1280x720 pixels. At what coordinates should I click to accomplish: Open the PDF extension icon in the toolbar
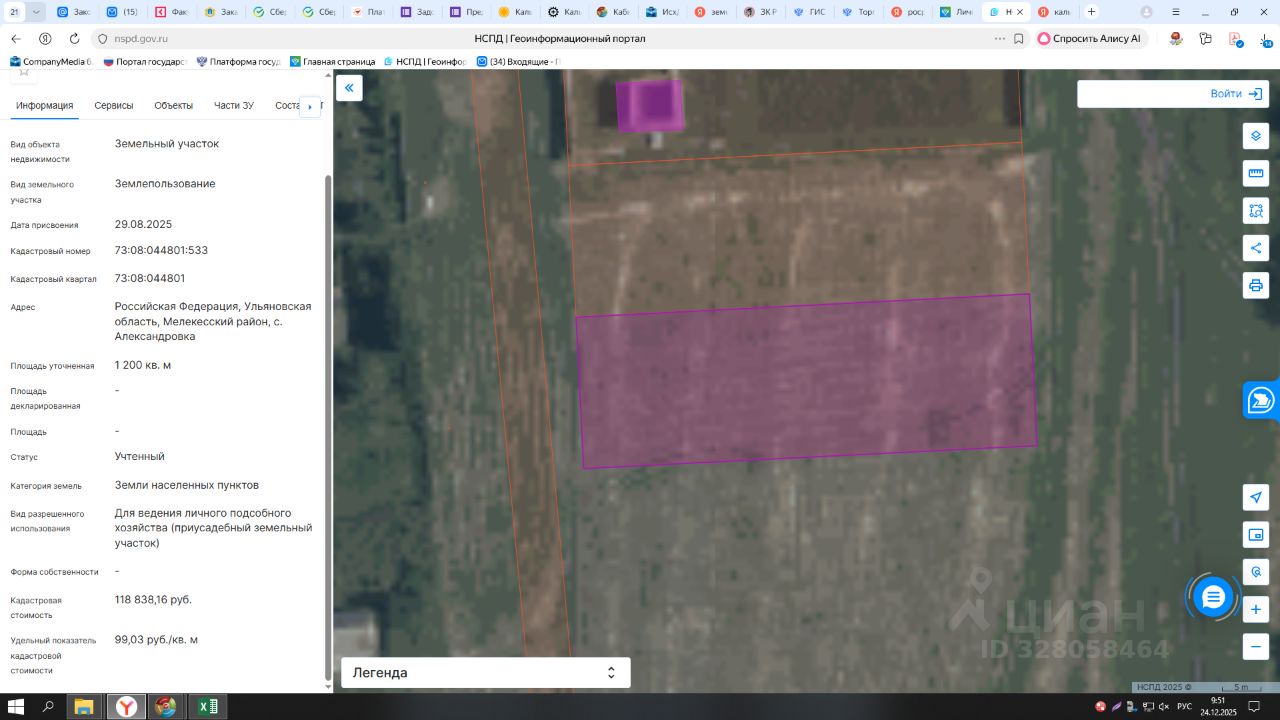(x=1236, y=38)
